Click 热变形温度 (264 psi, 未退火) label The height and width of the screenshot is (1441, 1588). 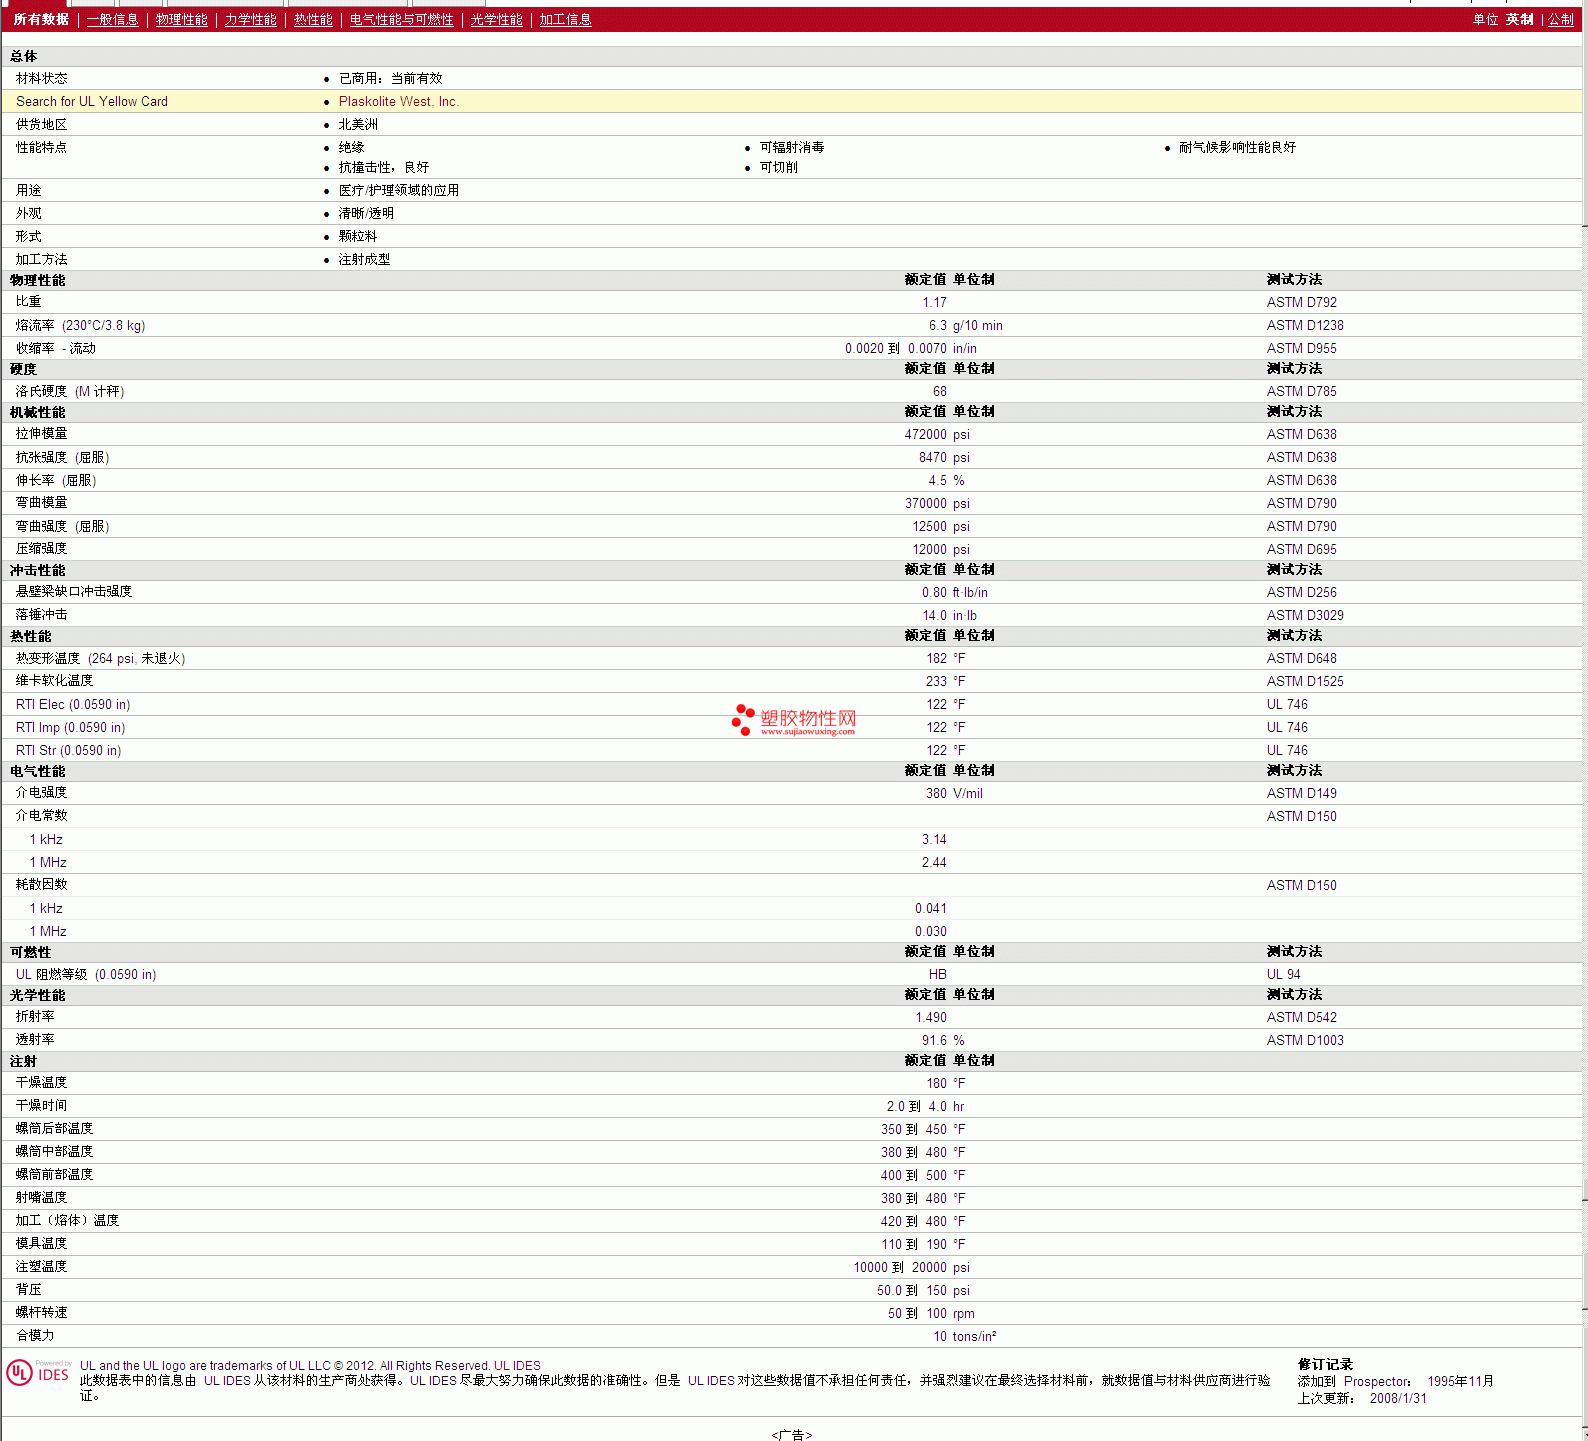pyautogui.click(x=100, y=658)
